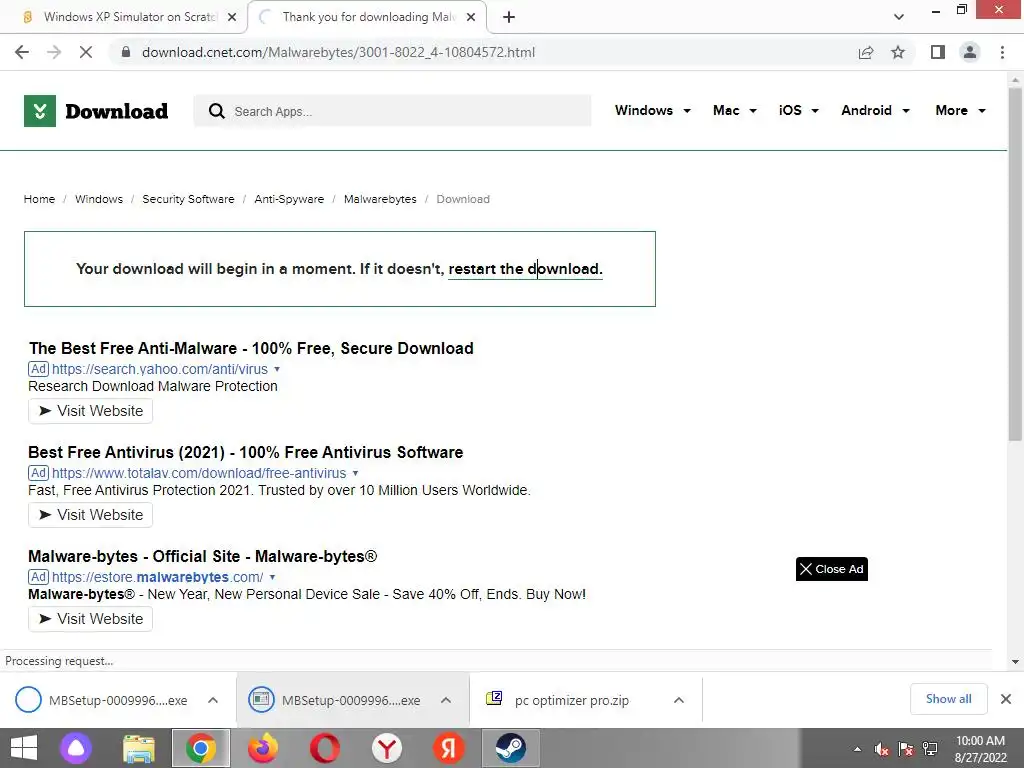Open Malware-bytes Official Site ad title

(202, 556)
